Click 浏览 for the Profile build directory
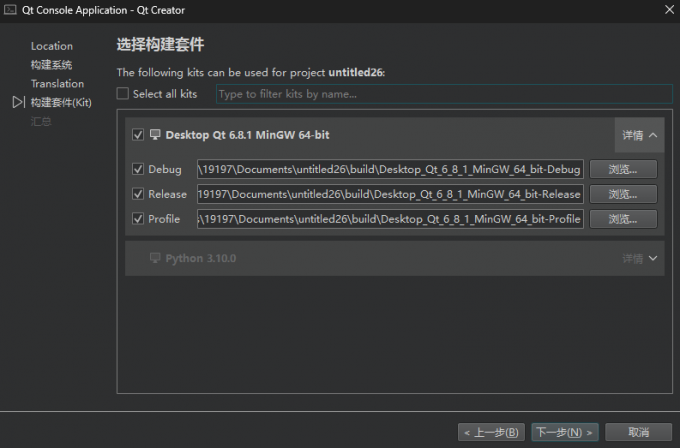Screen dimensions: 680x448 622,219
